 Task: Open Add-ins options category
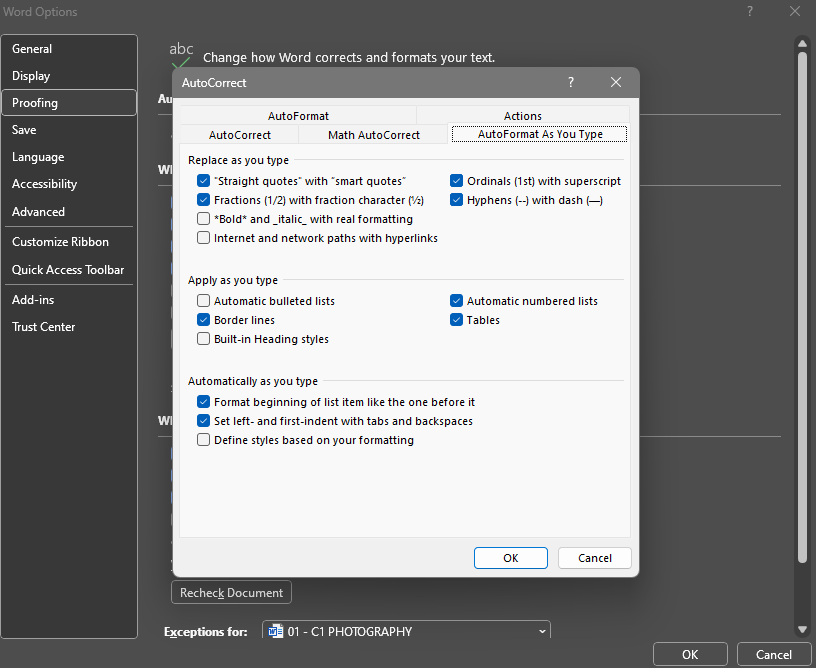[x=69, y=299]
